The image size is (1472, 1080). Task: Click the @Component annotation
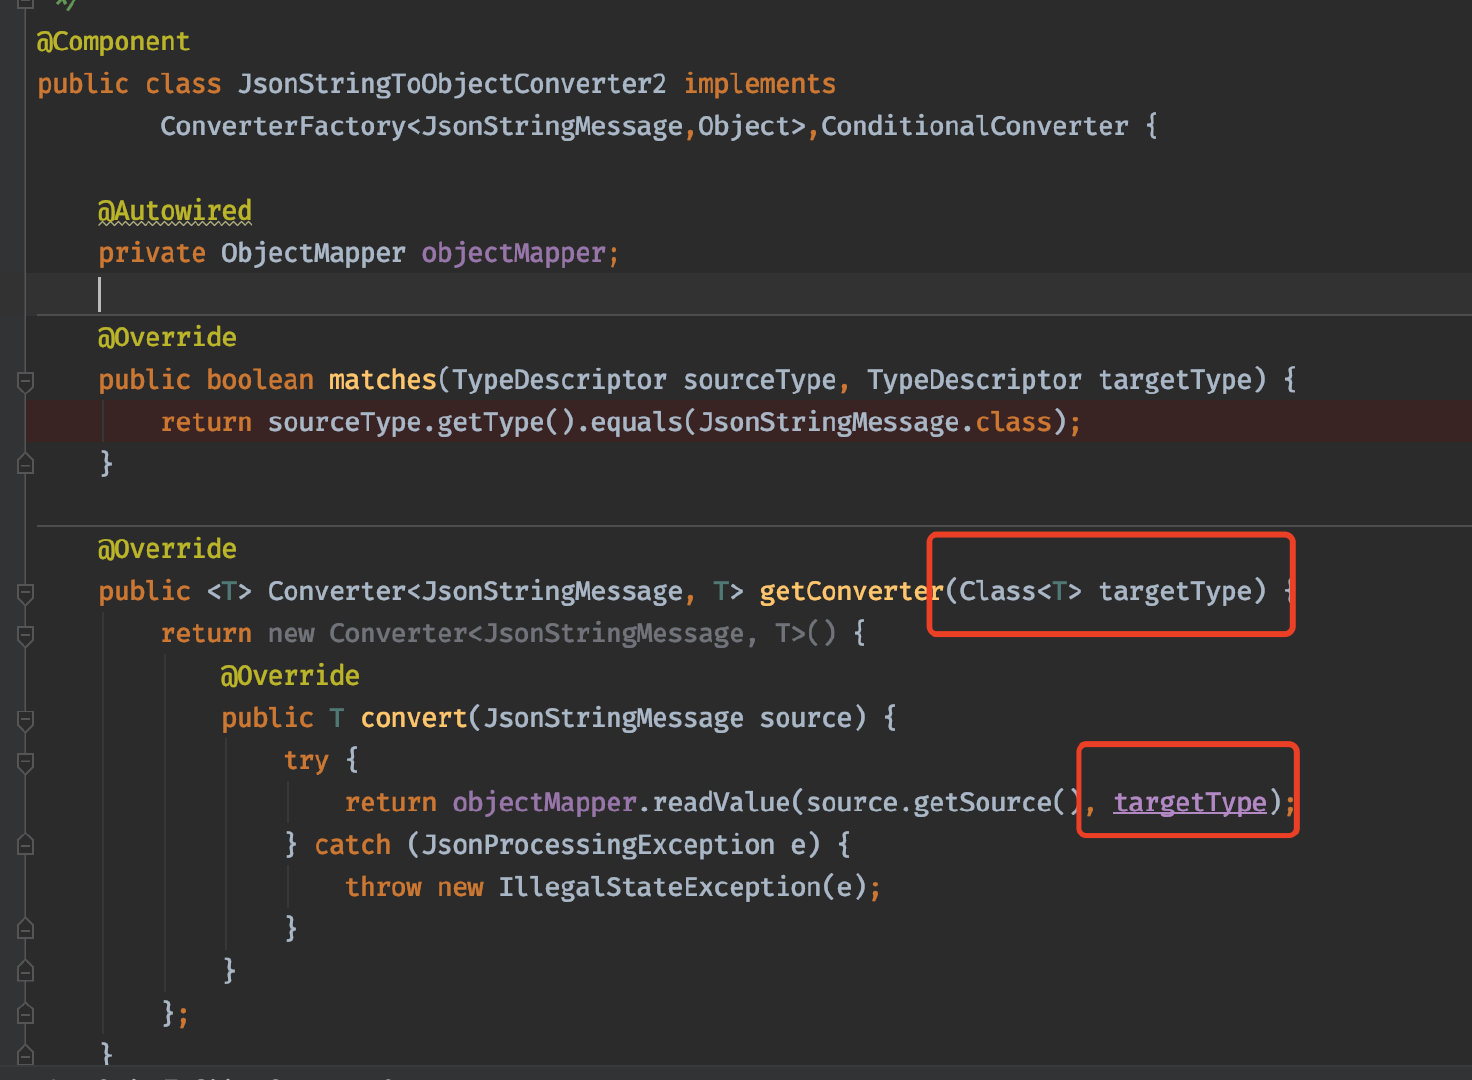tap(113, 42)
